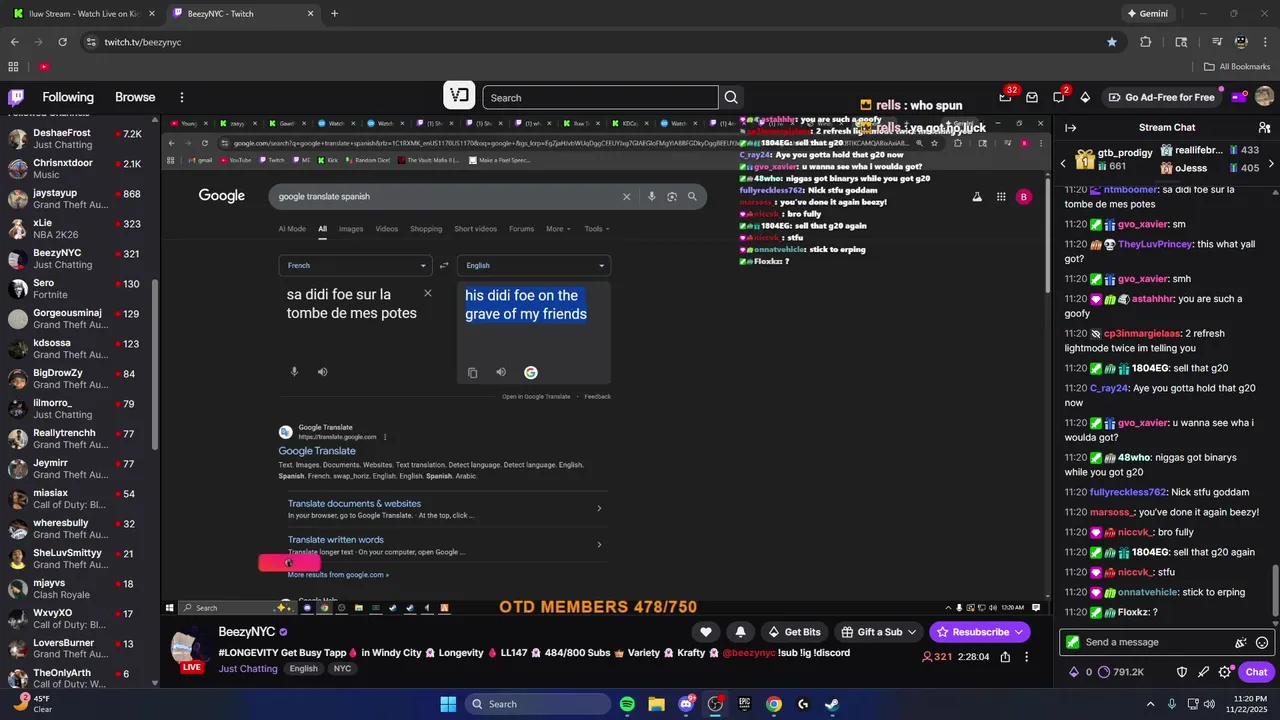This screenshot has width=1280, height=720.
Task: Open a new Chrome tab
Action: [x=334, y=14]
